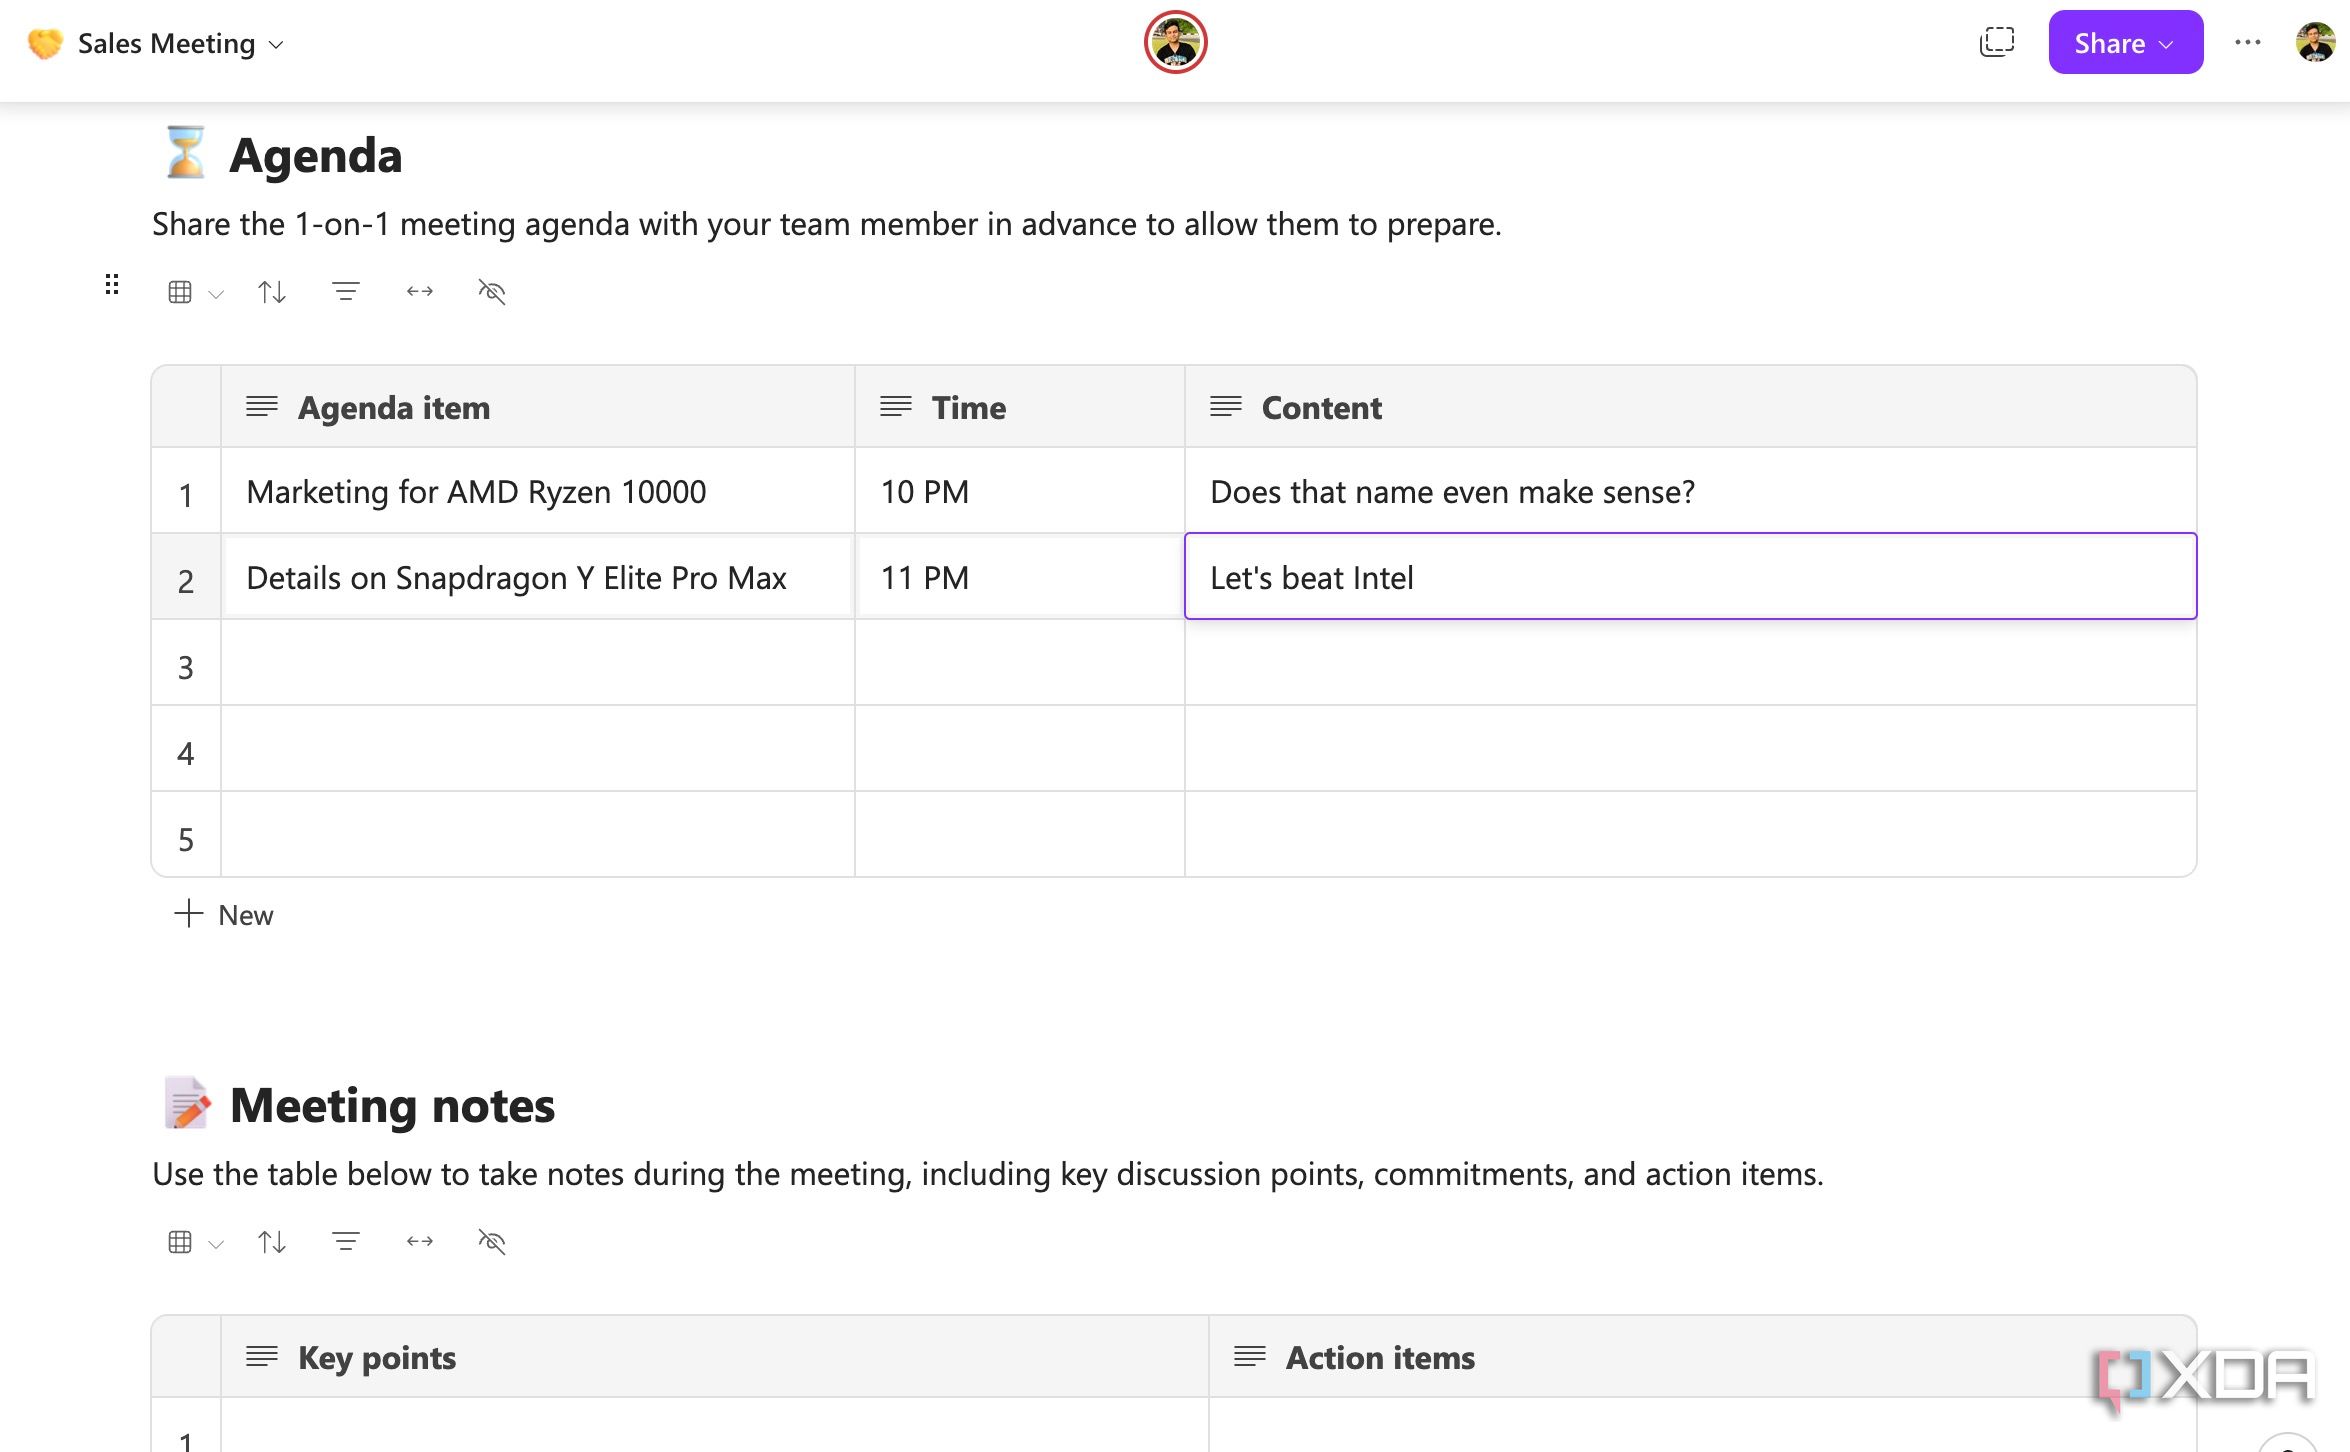Click the 10 PM time cell
Screen dimensions: 2350x1452
[1020, 491]
